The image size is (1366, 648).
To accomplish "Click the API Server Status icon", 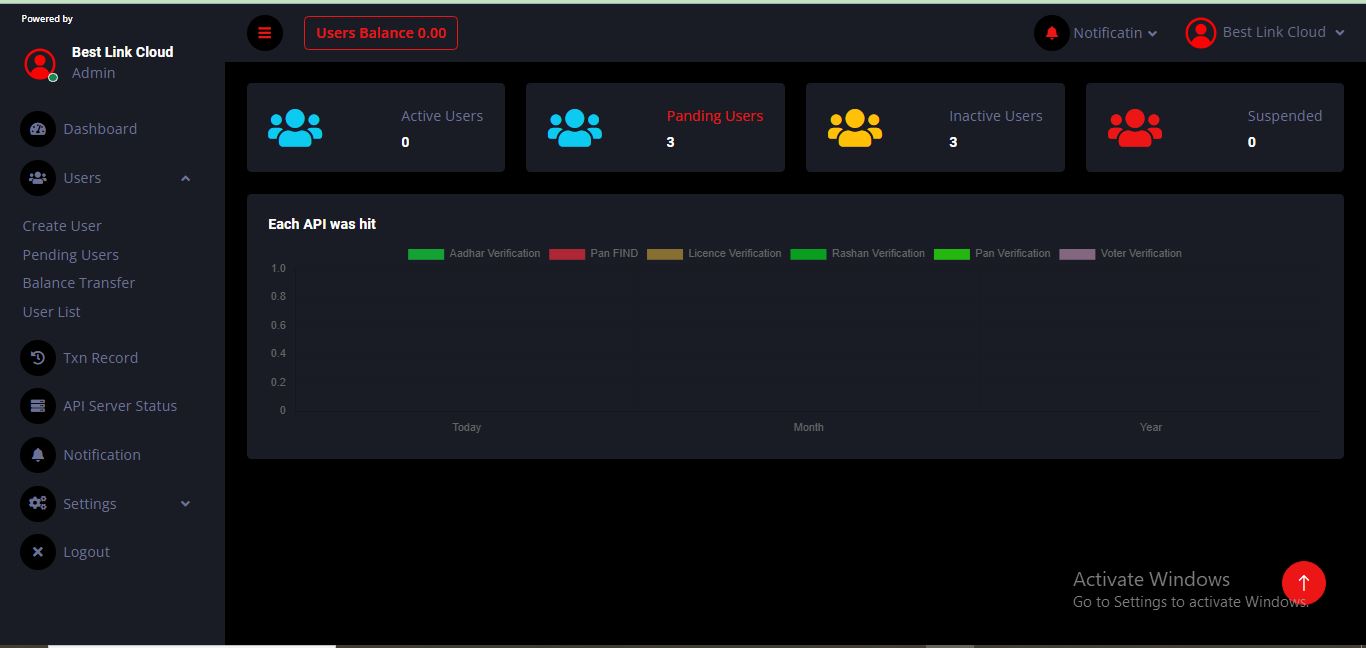I will 38,406.
